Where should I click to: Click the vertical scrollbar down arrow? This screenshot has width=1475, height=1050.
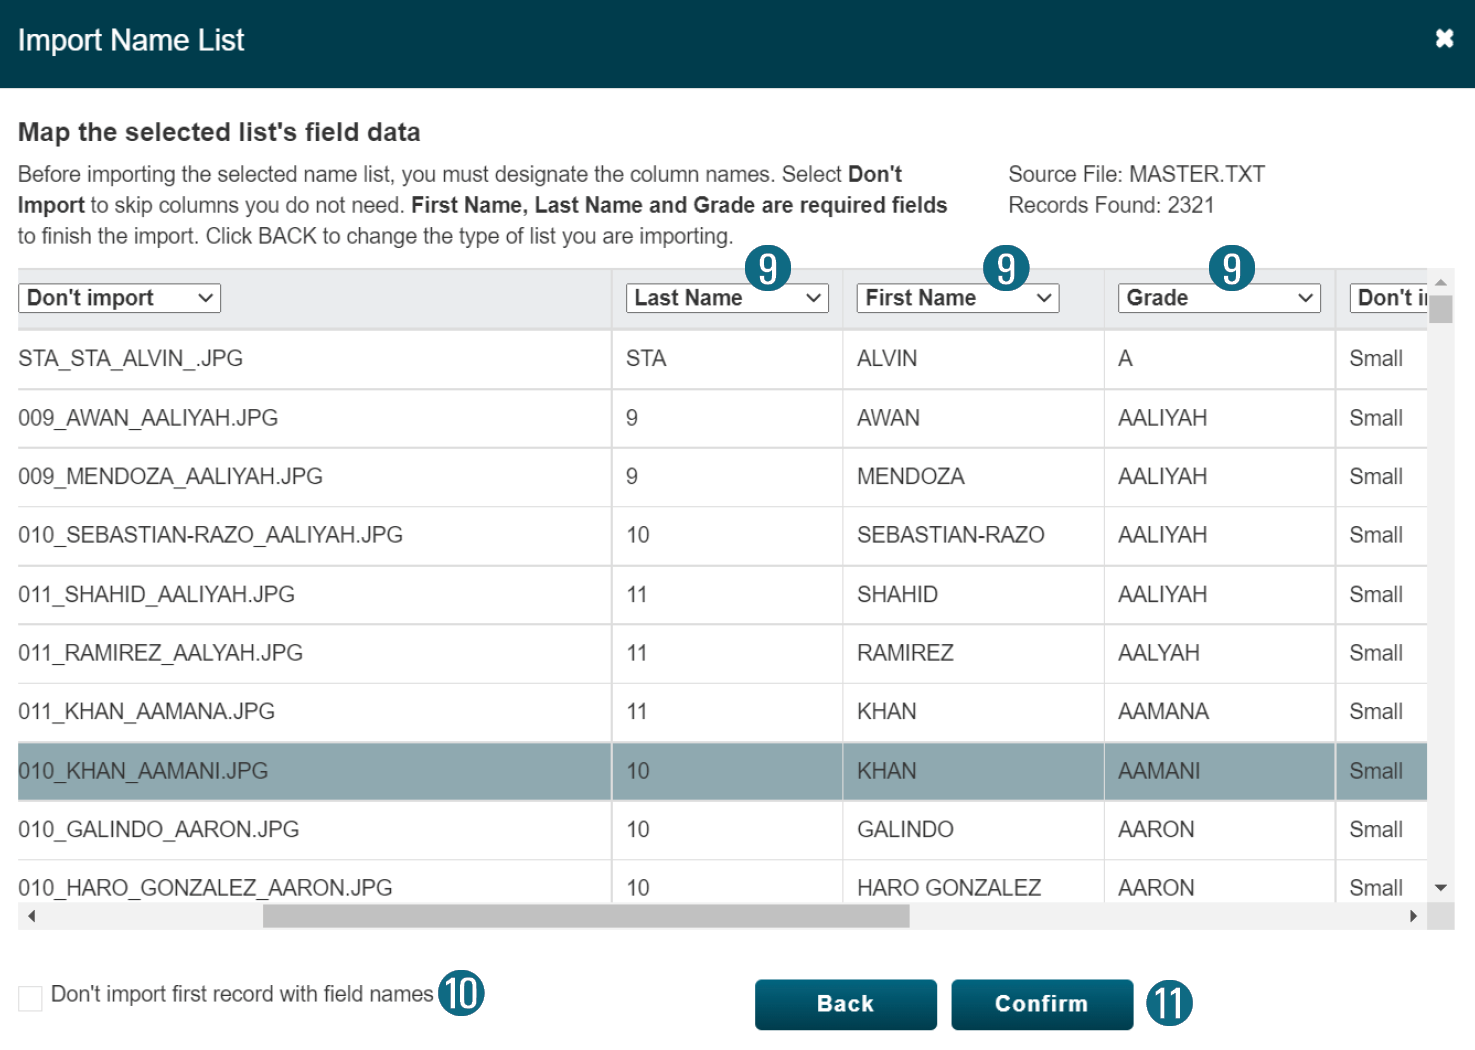[x=1441, y=888]
